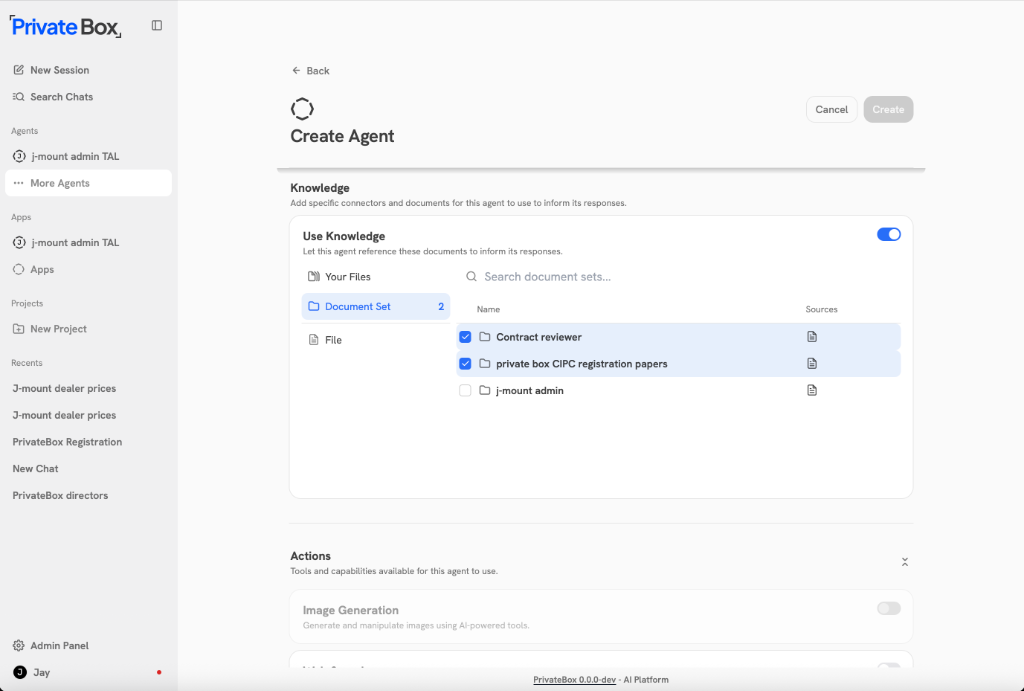Disable the Use Knowledge toggle
Image resolution: width=1024 pixels, height=691 pixels.
point(888,233)
